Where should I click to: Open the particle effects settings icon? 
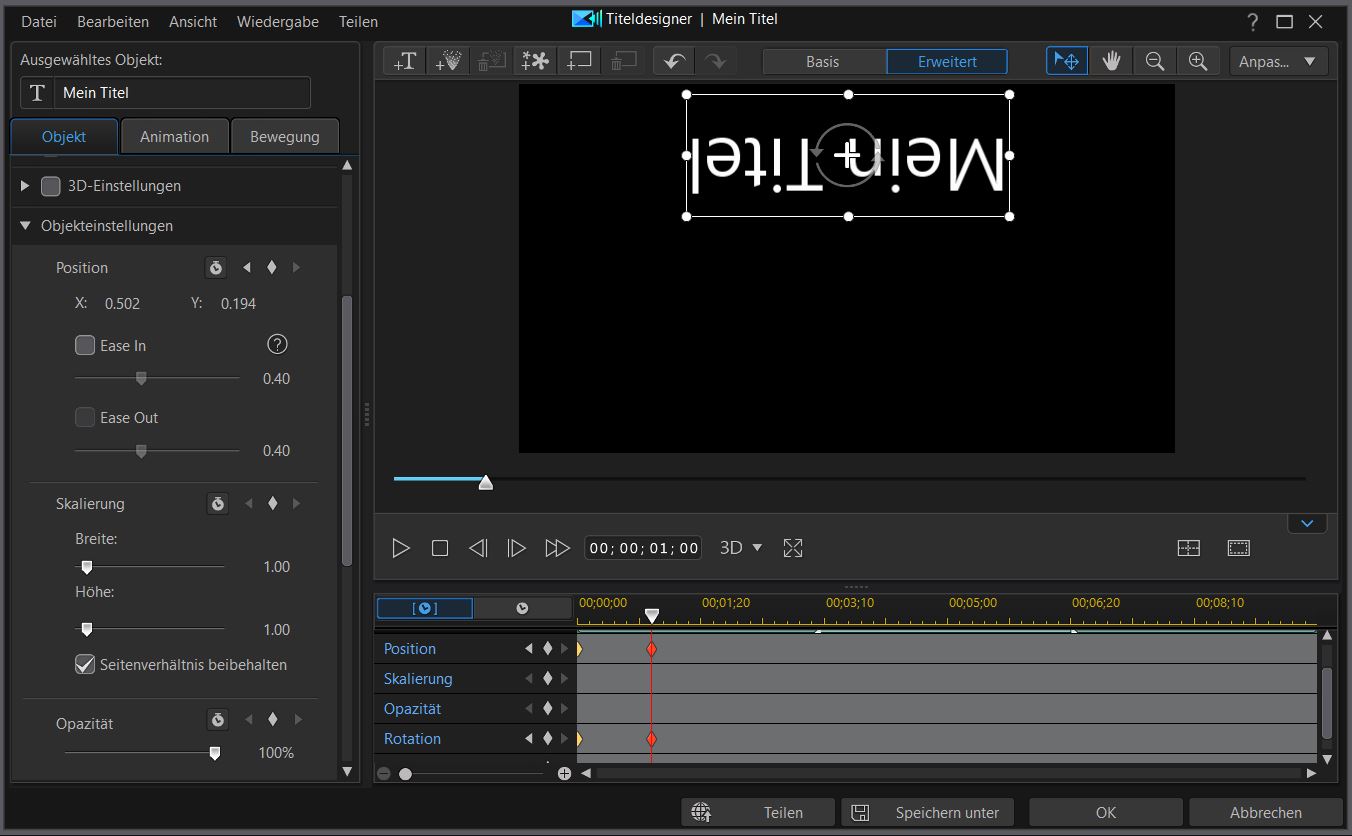(x=534, y=60)
